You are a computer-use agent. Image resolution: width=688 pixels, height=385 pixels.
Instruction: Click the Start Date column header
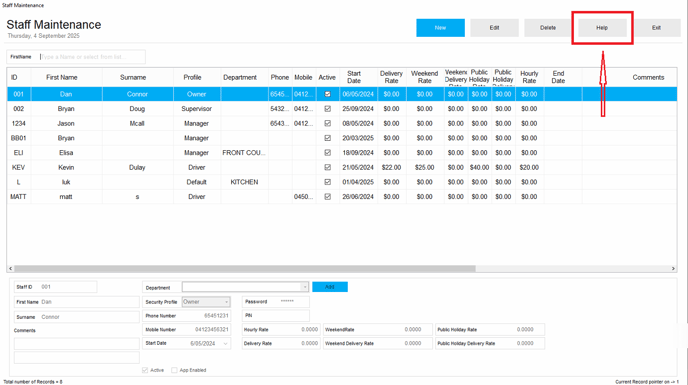pyautogui.click(x=358, y=77)
